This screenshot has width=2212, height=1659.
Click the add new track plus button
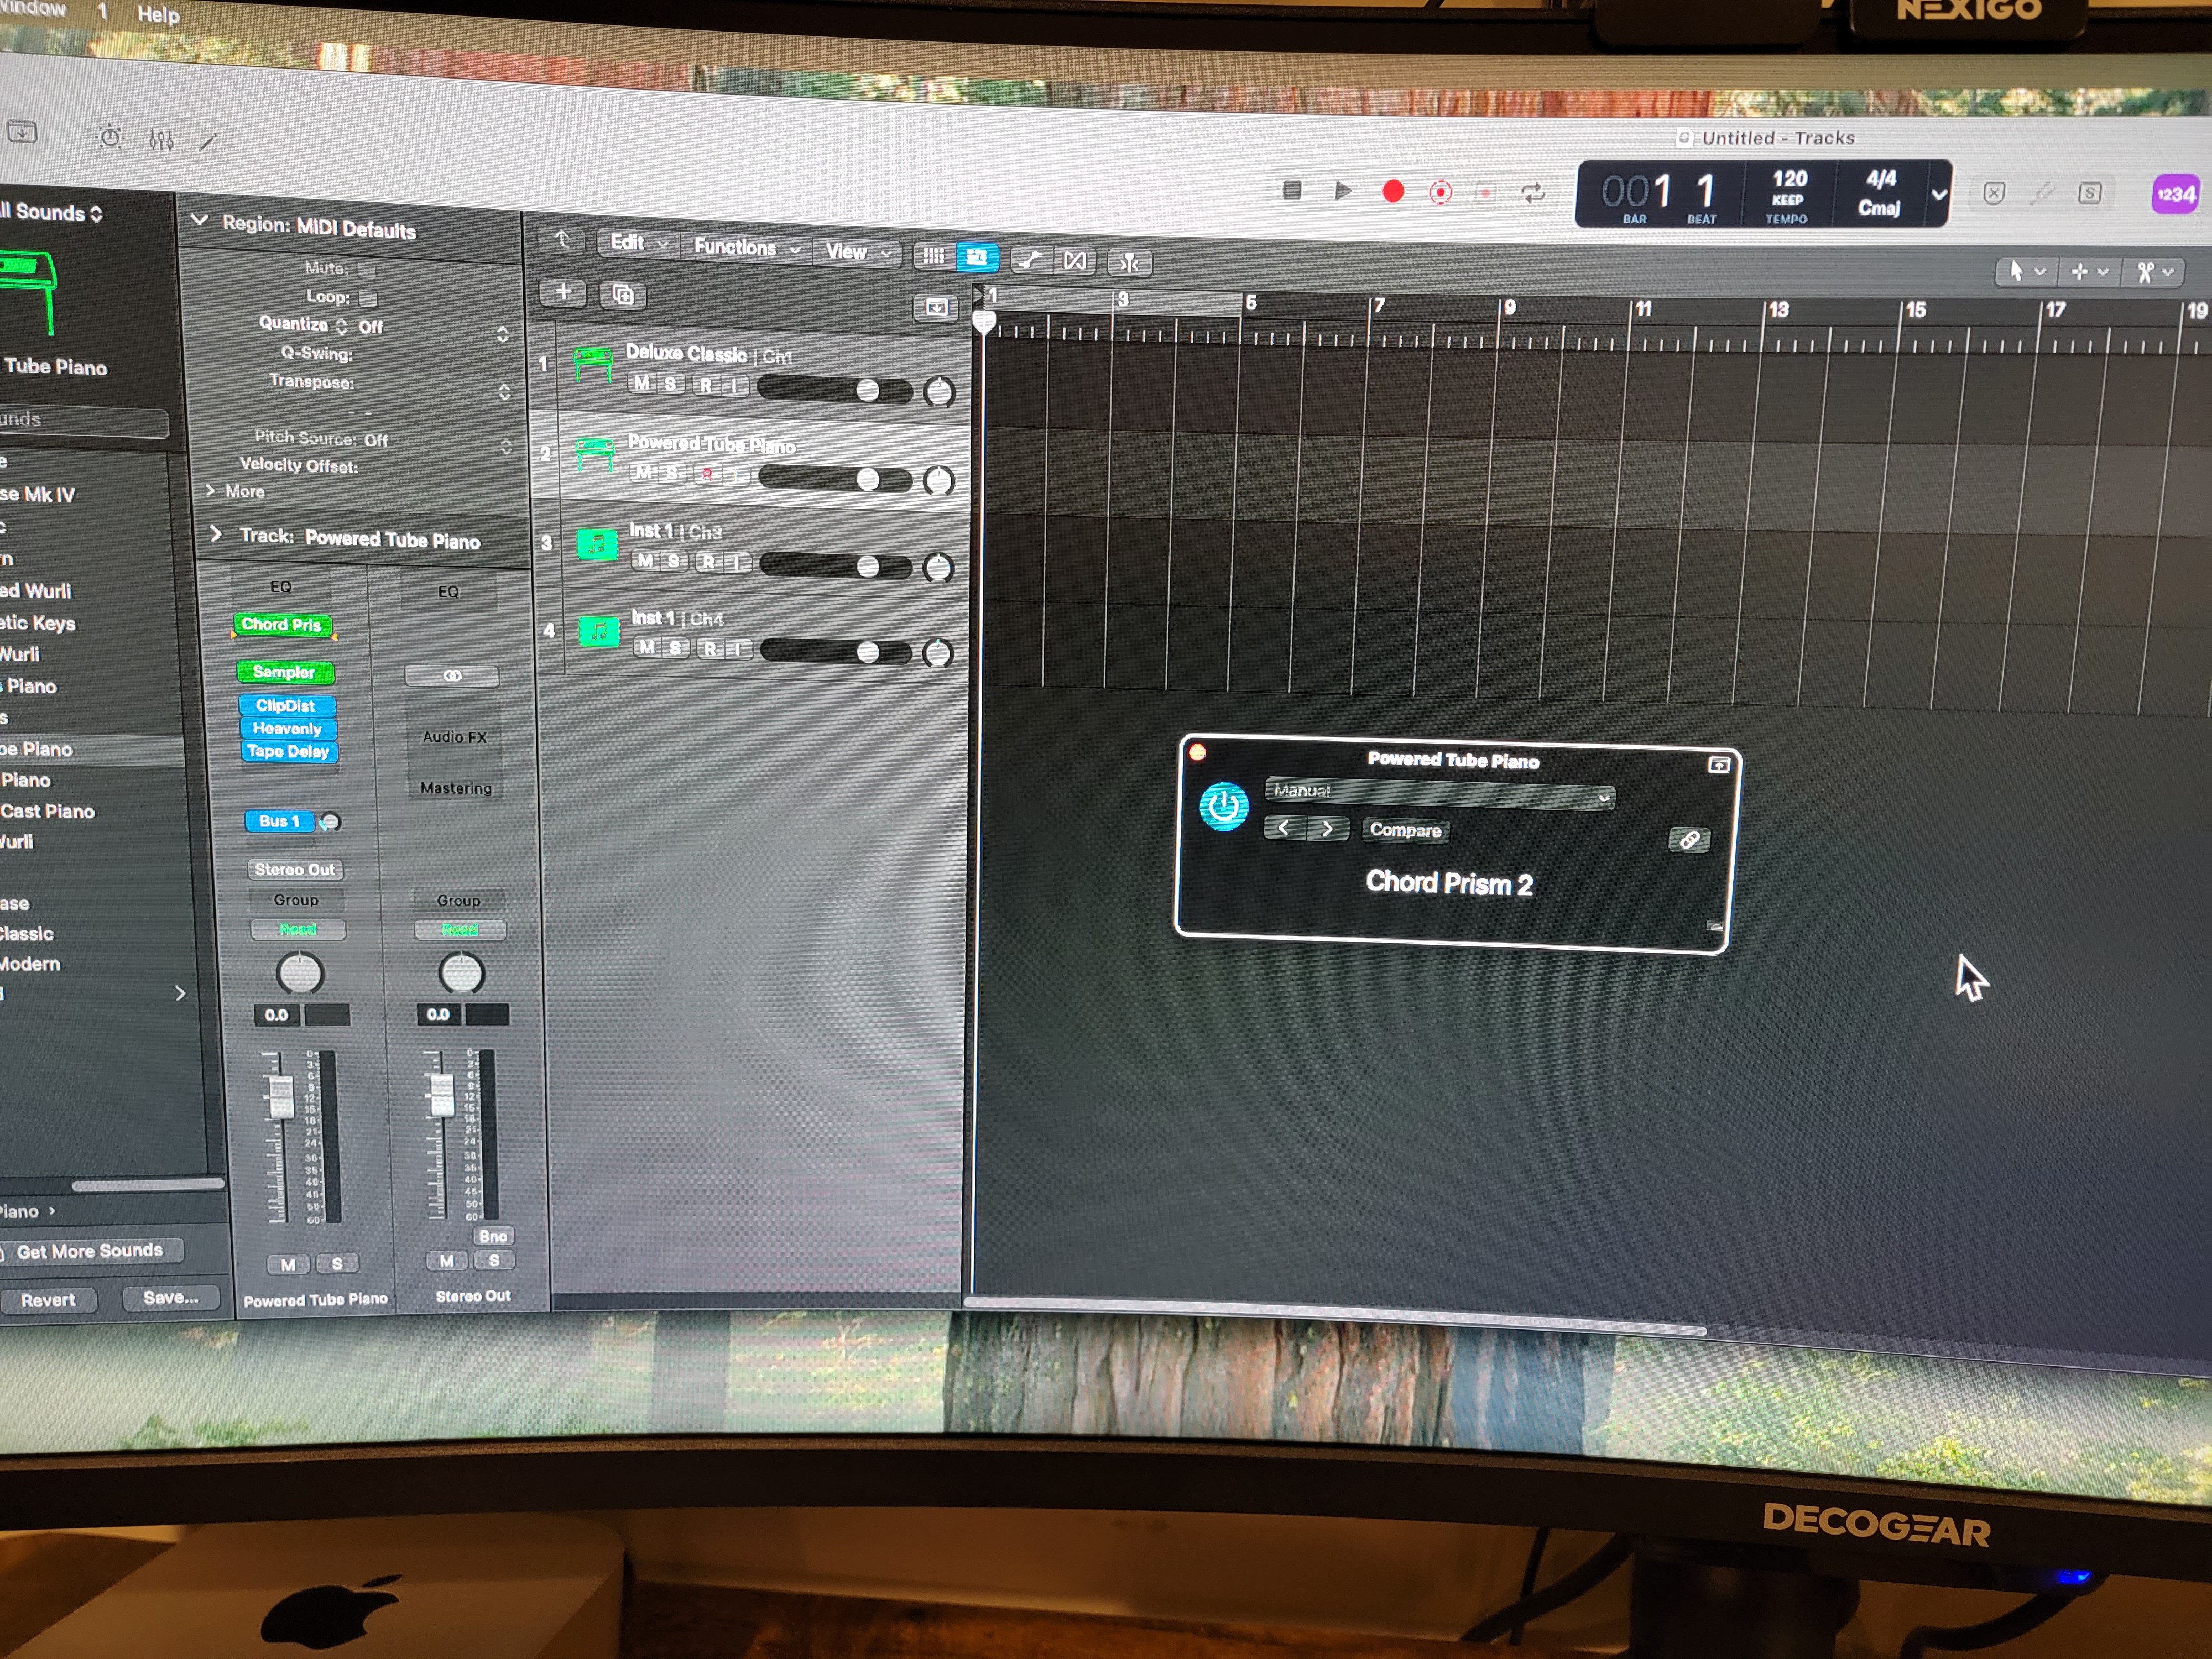pos(563,291)
